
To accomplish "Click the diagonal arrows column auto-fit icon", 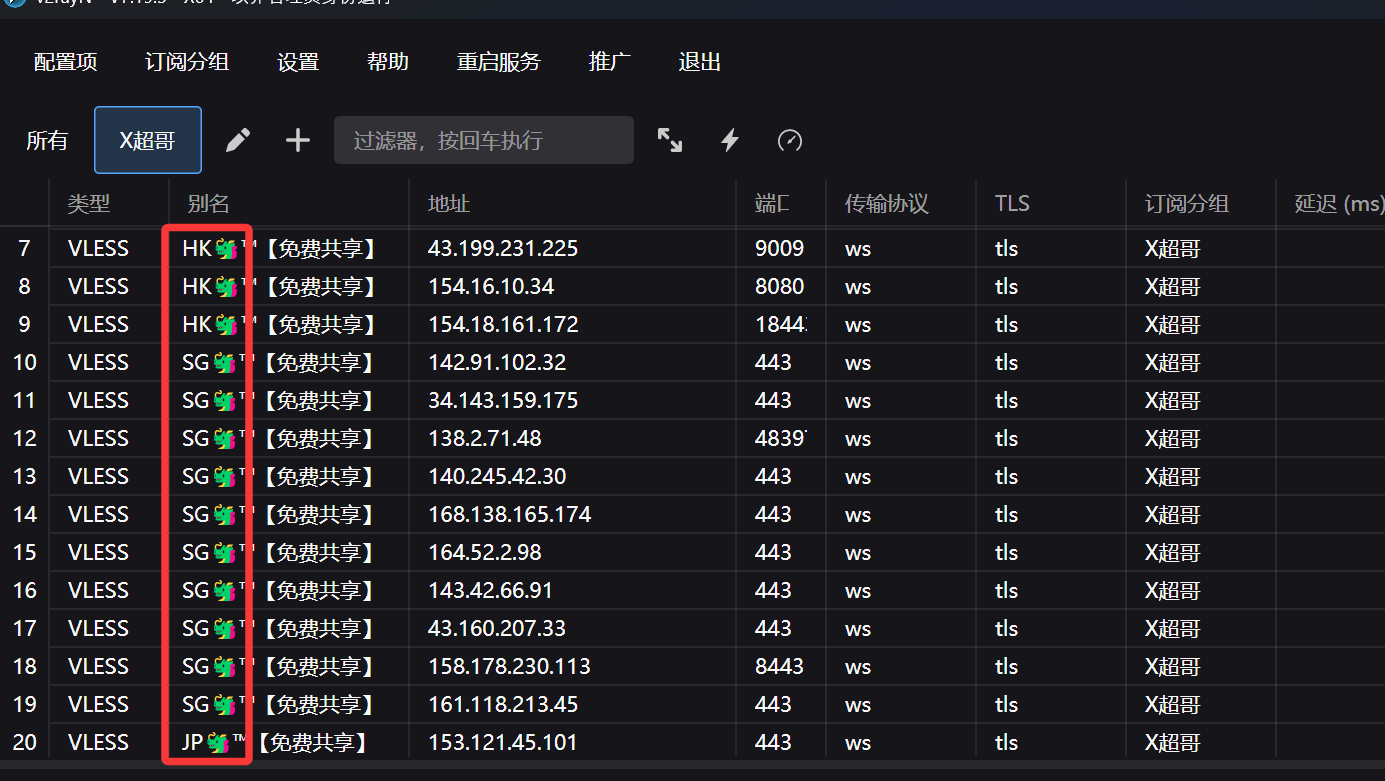I will click(669, 140).
